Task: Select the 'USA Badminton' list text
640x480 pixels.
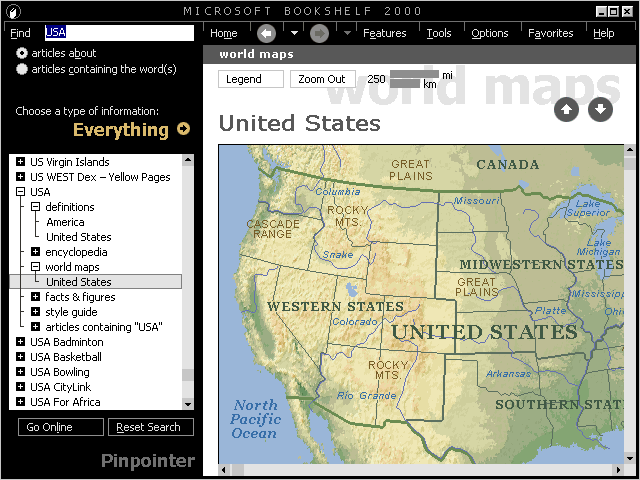Action: coord(67,342)
